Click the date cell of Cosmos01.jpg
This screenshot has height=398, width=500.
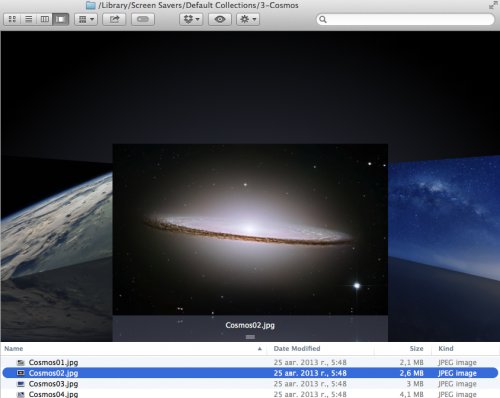coord(310,362)
